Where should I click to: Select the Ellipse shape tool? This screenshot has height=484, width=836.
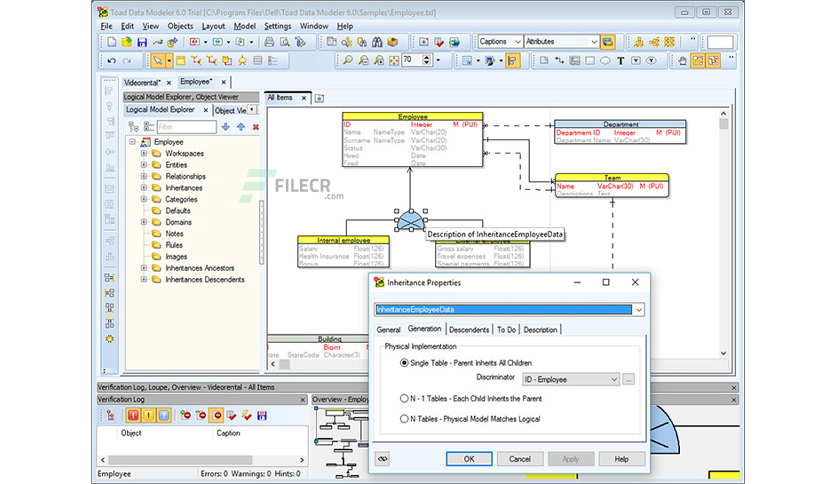point(605,61)
